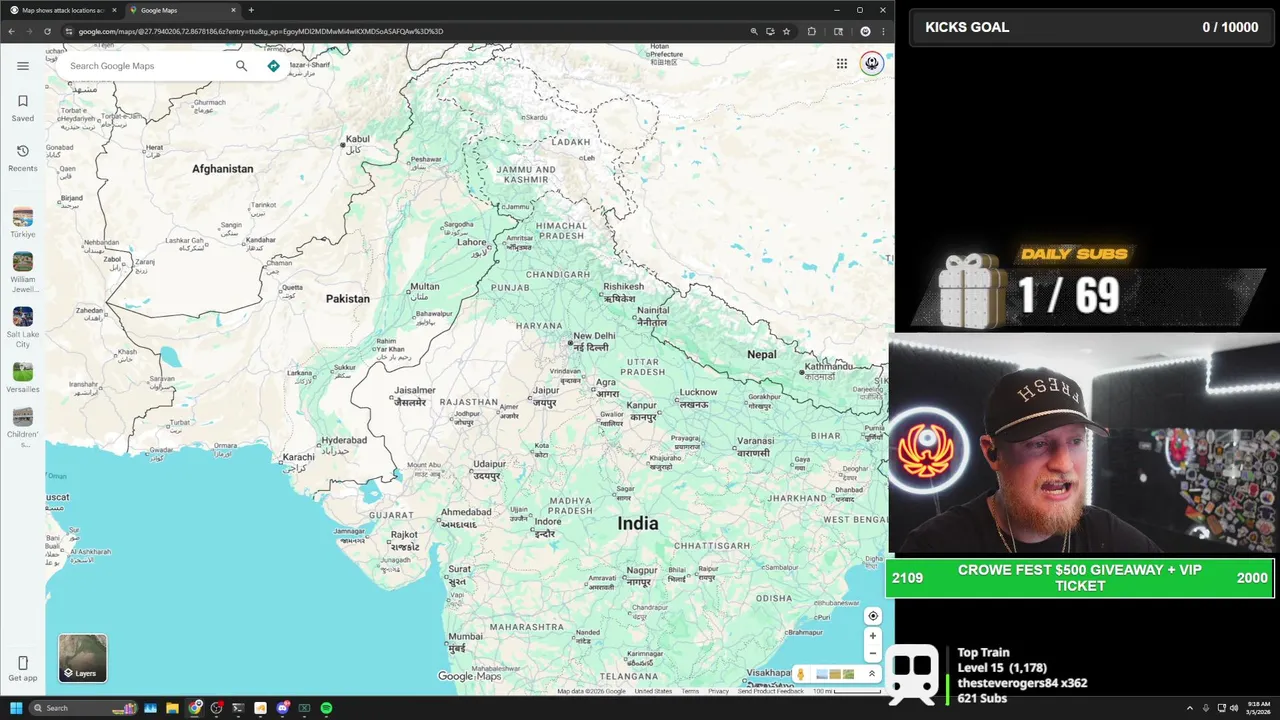1280x720 pixels.
Task: Open the browser extensions puzzle icon
Action: click(x=811, y=31)
